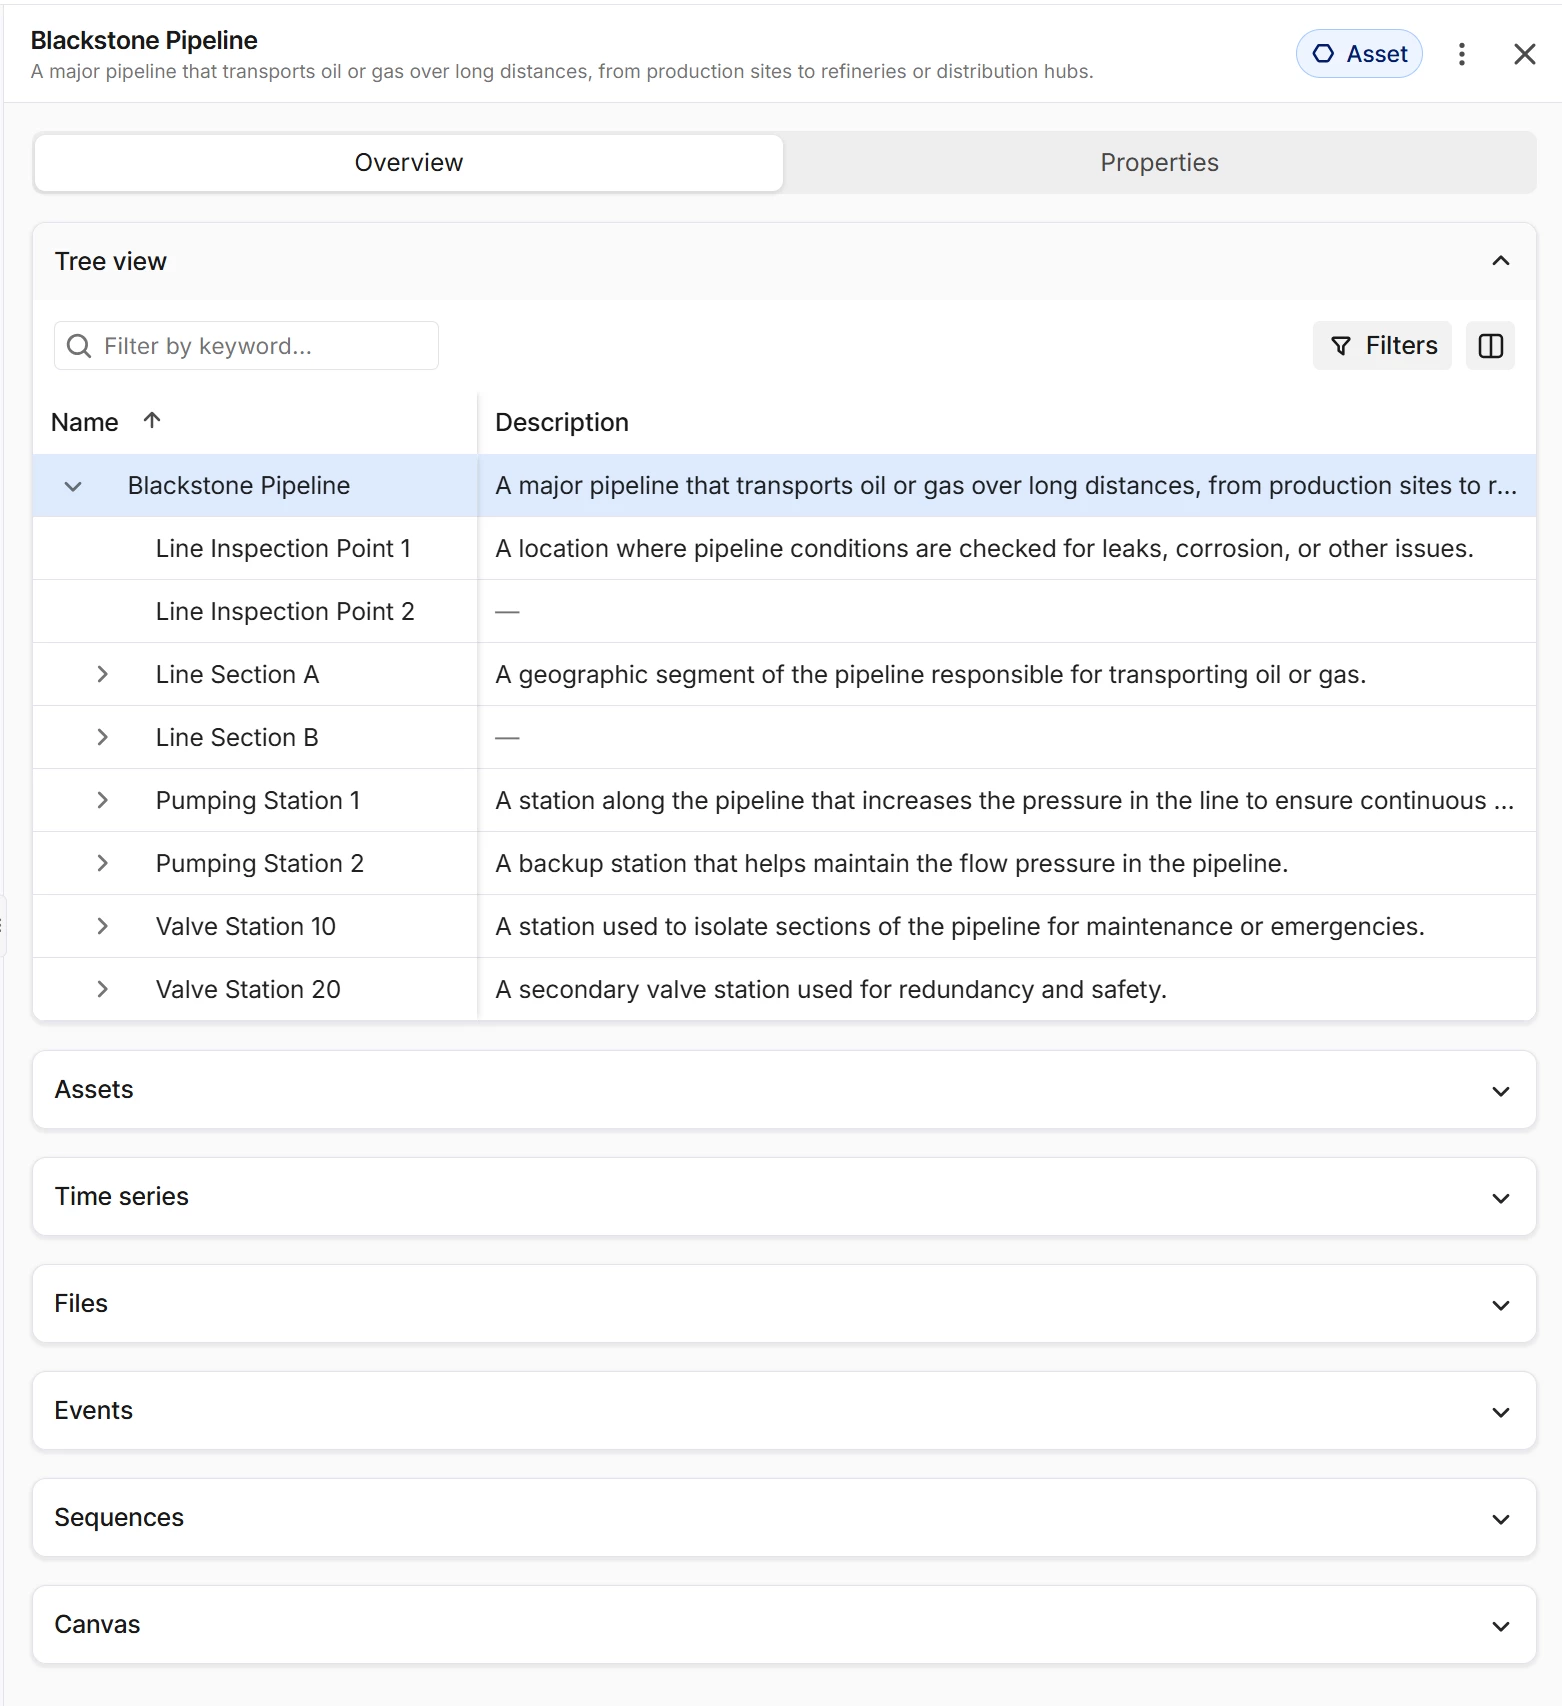Click the Description column header
1562x1706 pixels.
pos(562,422)
